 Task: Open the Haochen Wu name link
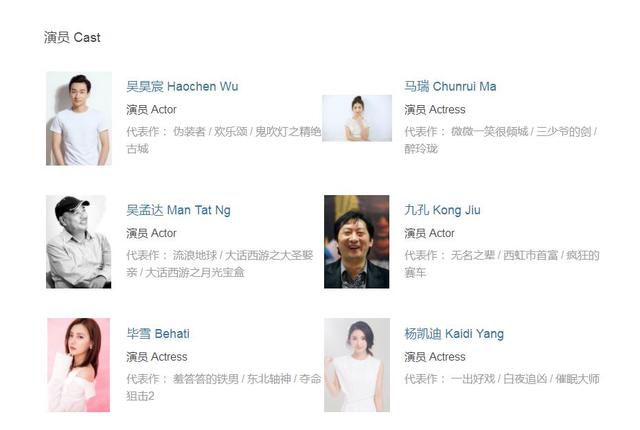182,86
